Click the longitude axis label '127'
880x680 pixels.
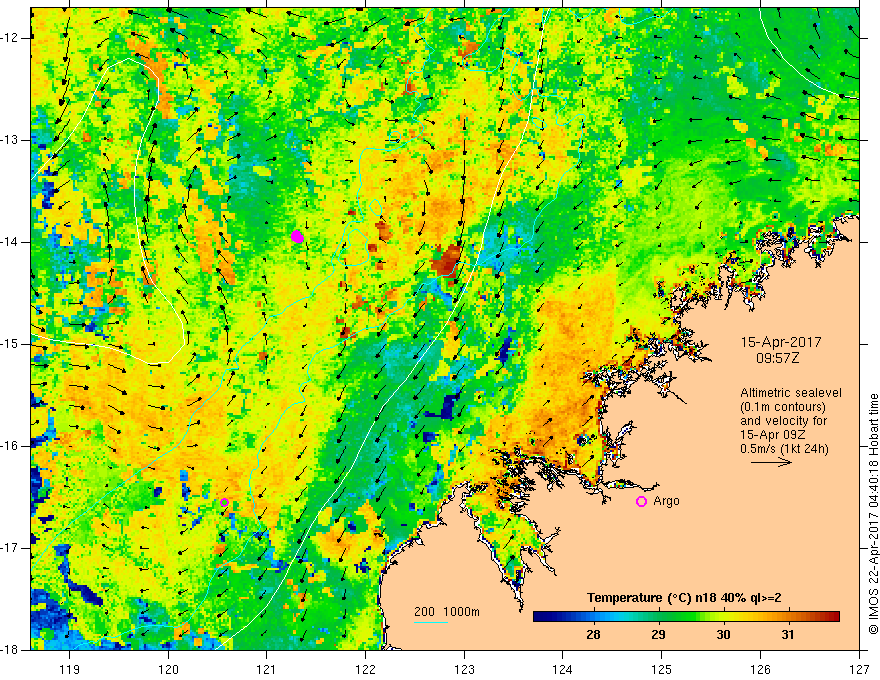coord(859,669)
